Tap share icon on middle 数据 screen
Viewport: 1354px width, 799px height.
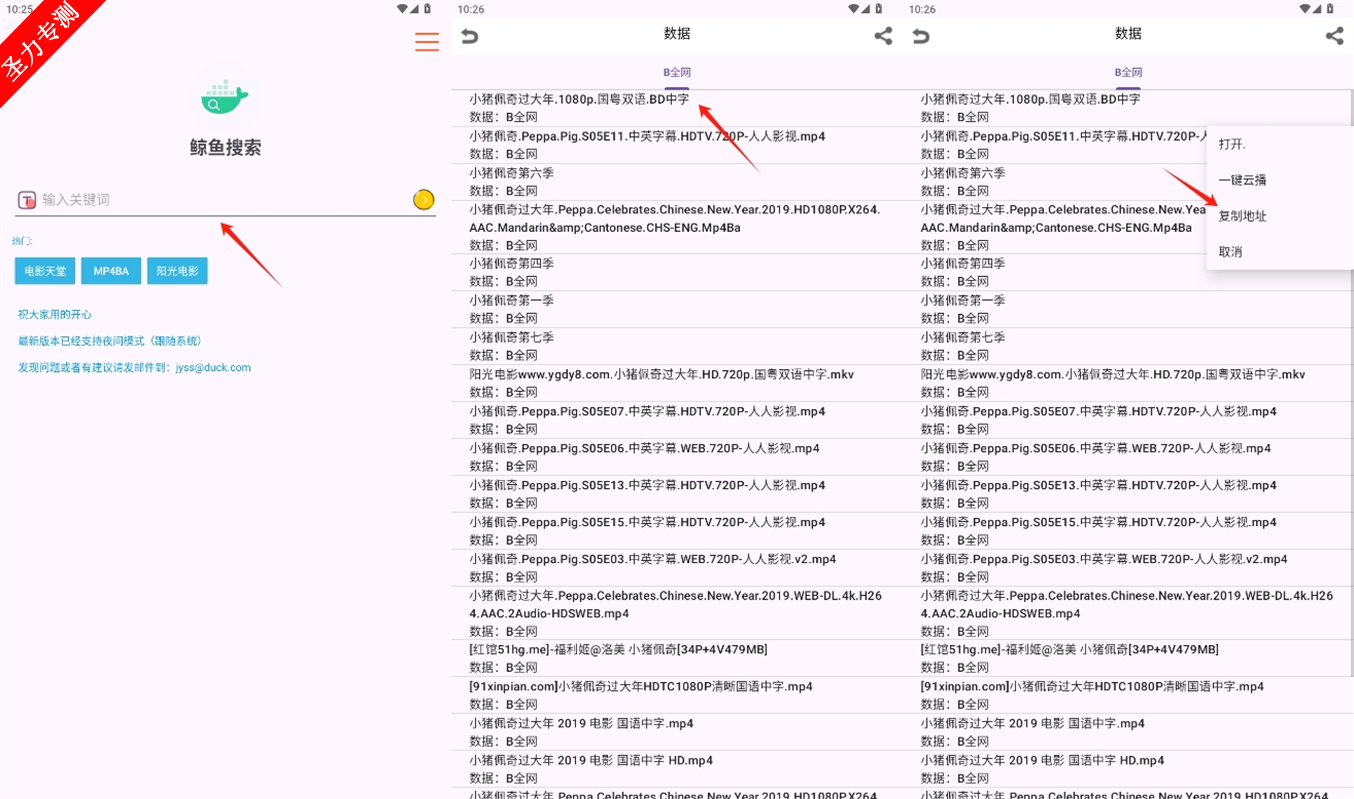point(883,36)
